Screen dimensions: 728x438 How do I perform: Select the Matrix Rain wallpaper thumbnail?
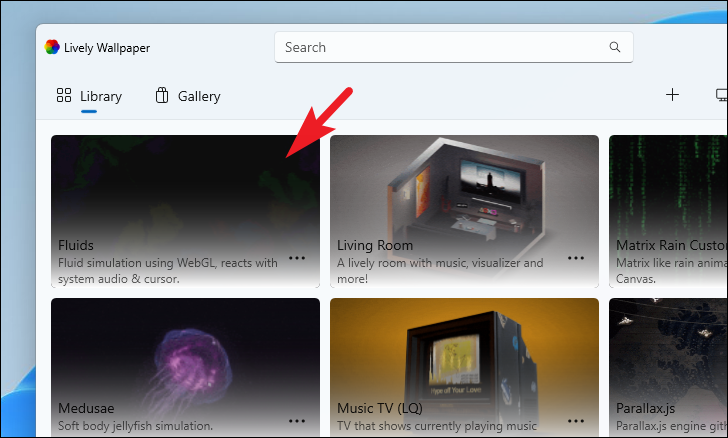coord(668,211)
